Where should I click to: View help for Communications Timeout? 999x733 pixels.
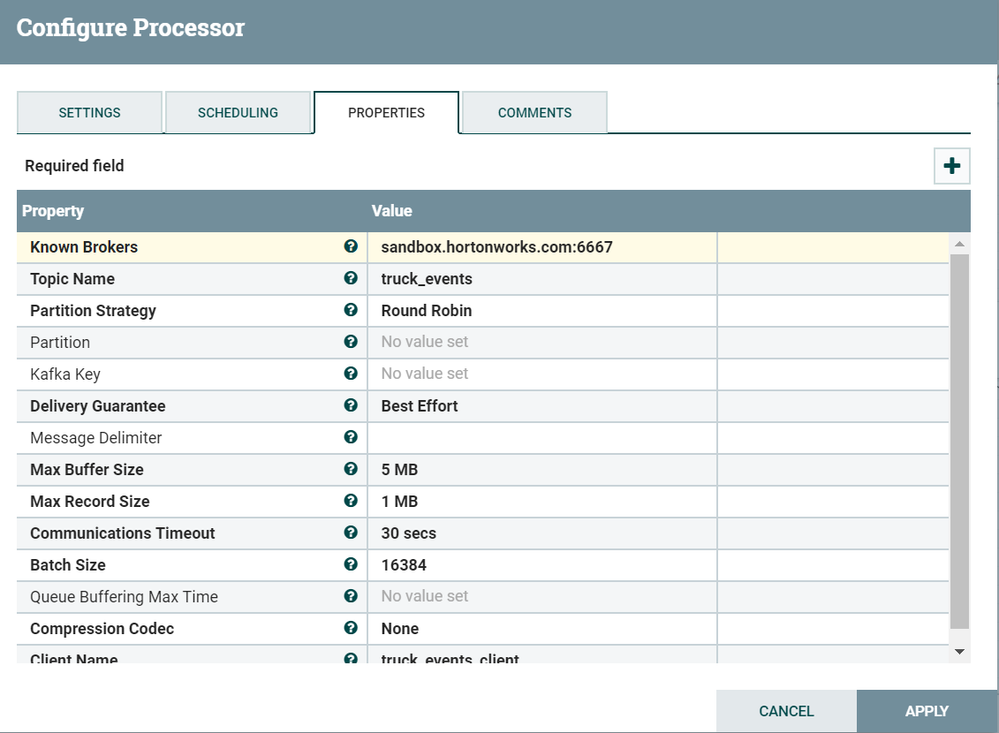(x=350, y=533)
